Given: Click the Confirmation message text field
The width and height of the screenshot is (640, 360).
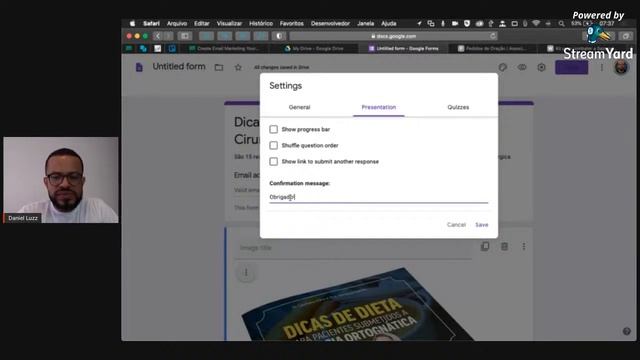Looking at the screenshot, I should [x=378, y=197].
